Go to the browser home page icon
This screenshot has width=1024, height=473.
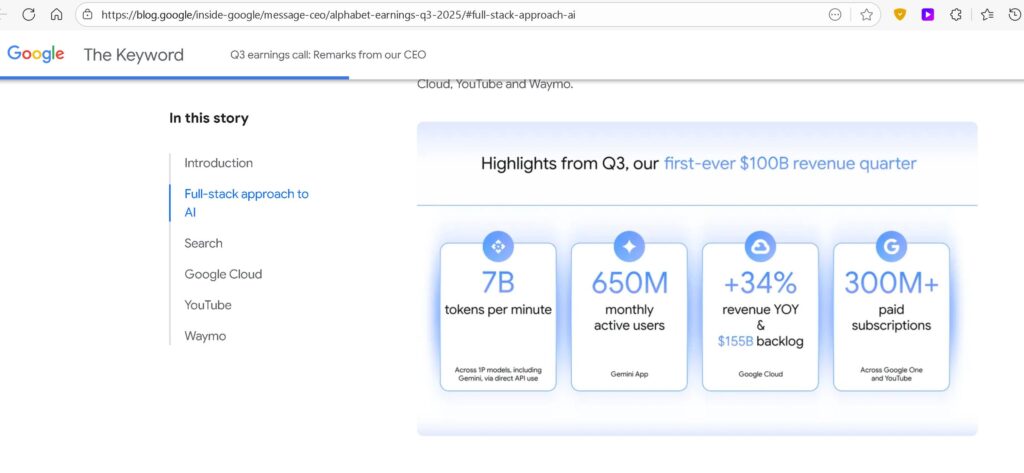[x=57, y=14]
